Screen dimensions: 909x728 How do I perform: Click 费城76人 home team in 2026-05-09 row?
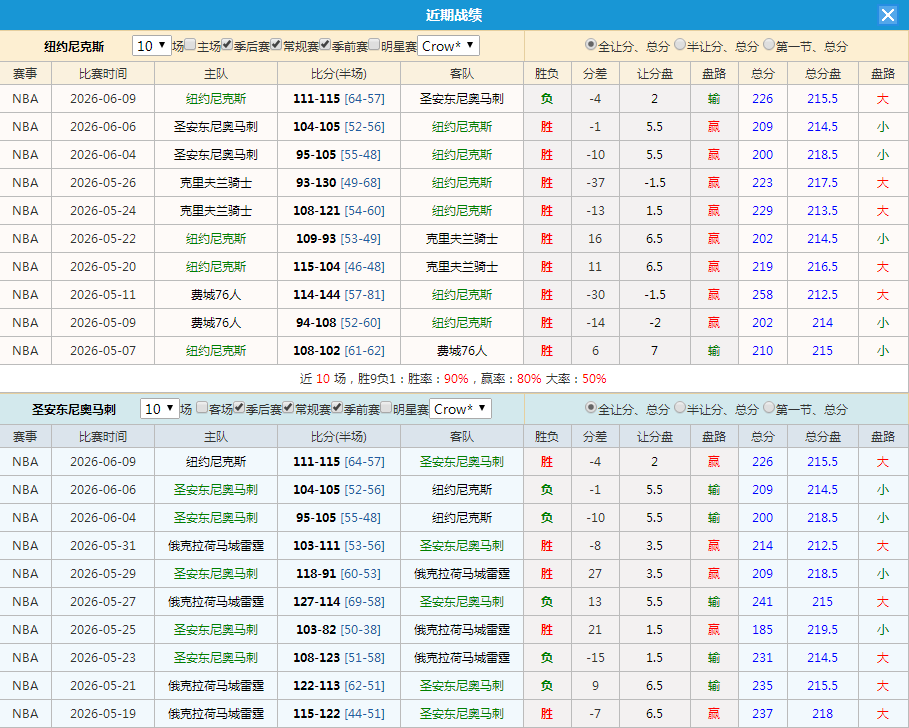point(216,323)
